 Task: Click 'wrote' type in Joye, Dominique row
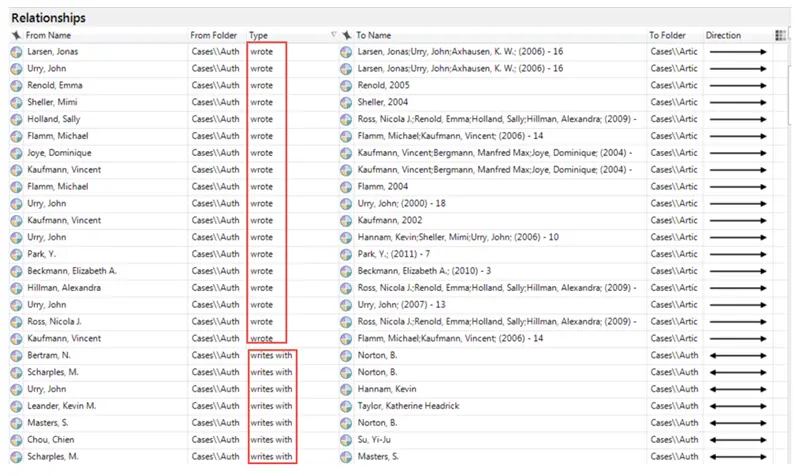pyautogui.click(x=261, y=153)
